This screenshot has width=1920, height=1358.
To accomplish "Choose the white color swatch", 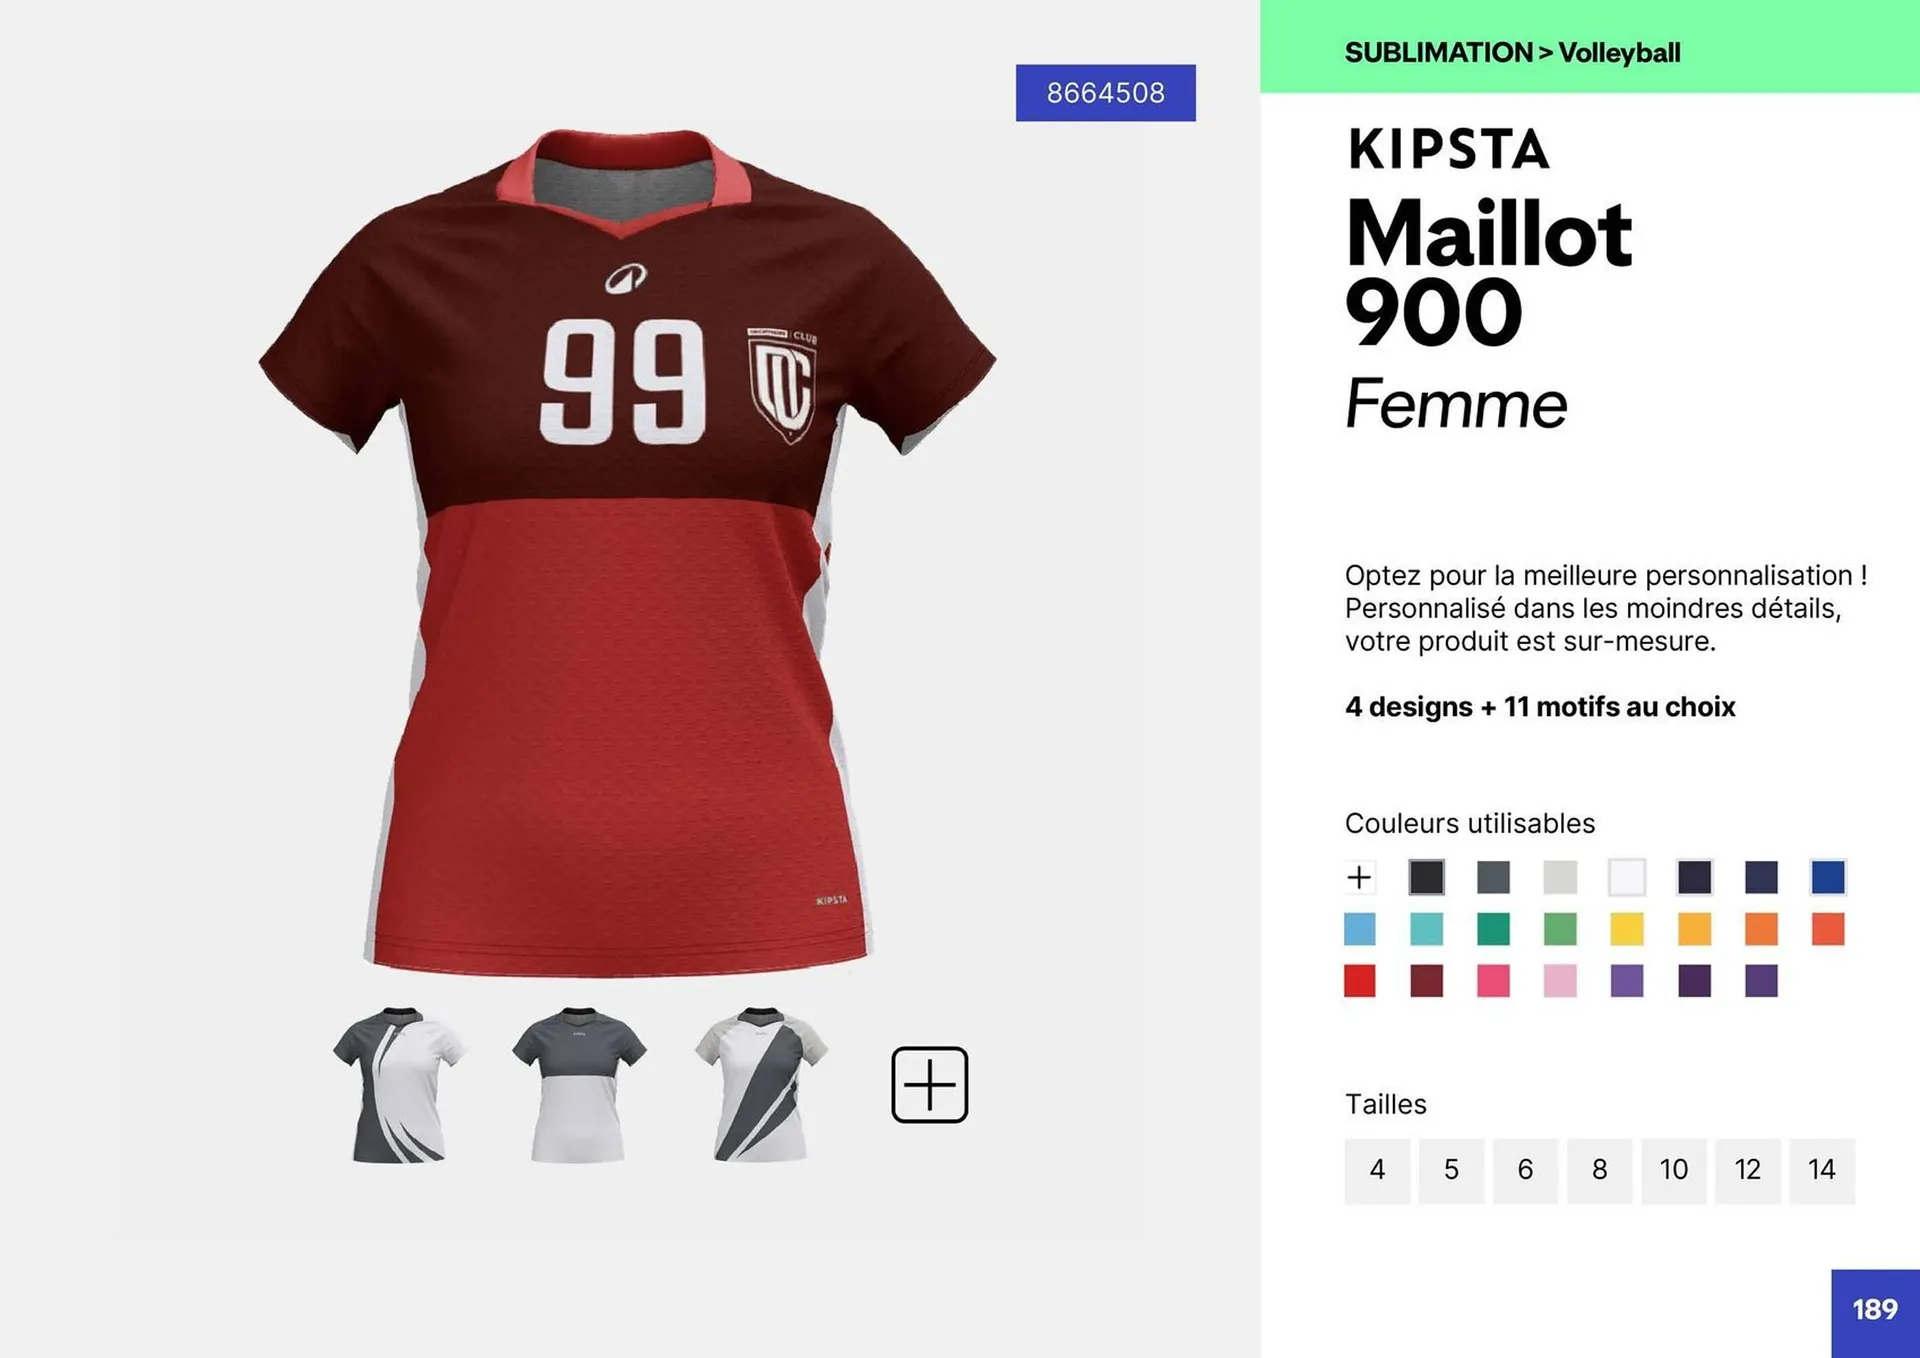I will pos(1627,877).
